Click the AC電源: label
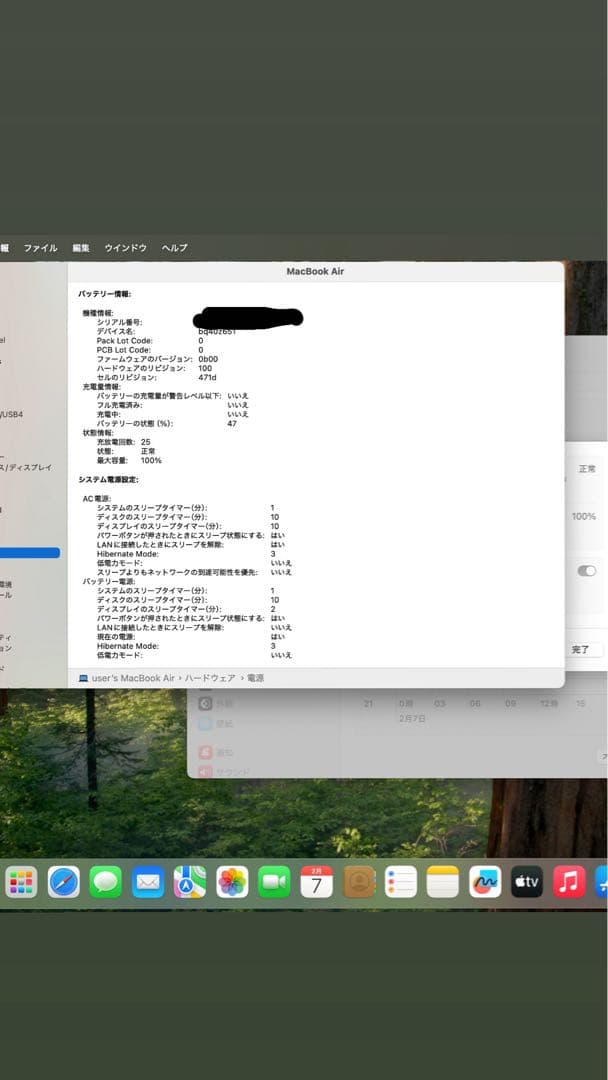This screenshot has height=1080, width=608. [x=97, y=499]
